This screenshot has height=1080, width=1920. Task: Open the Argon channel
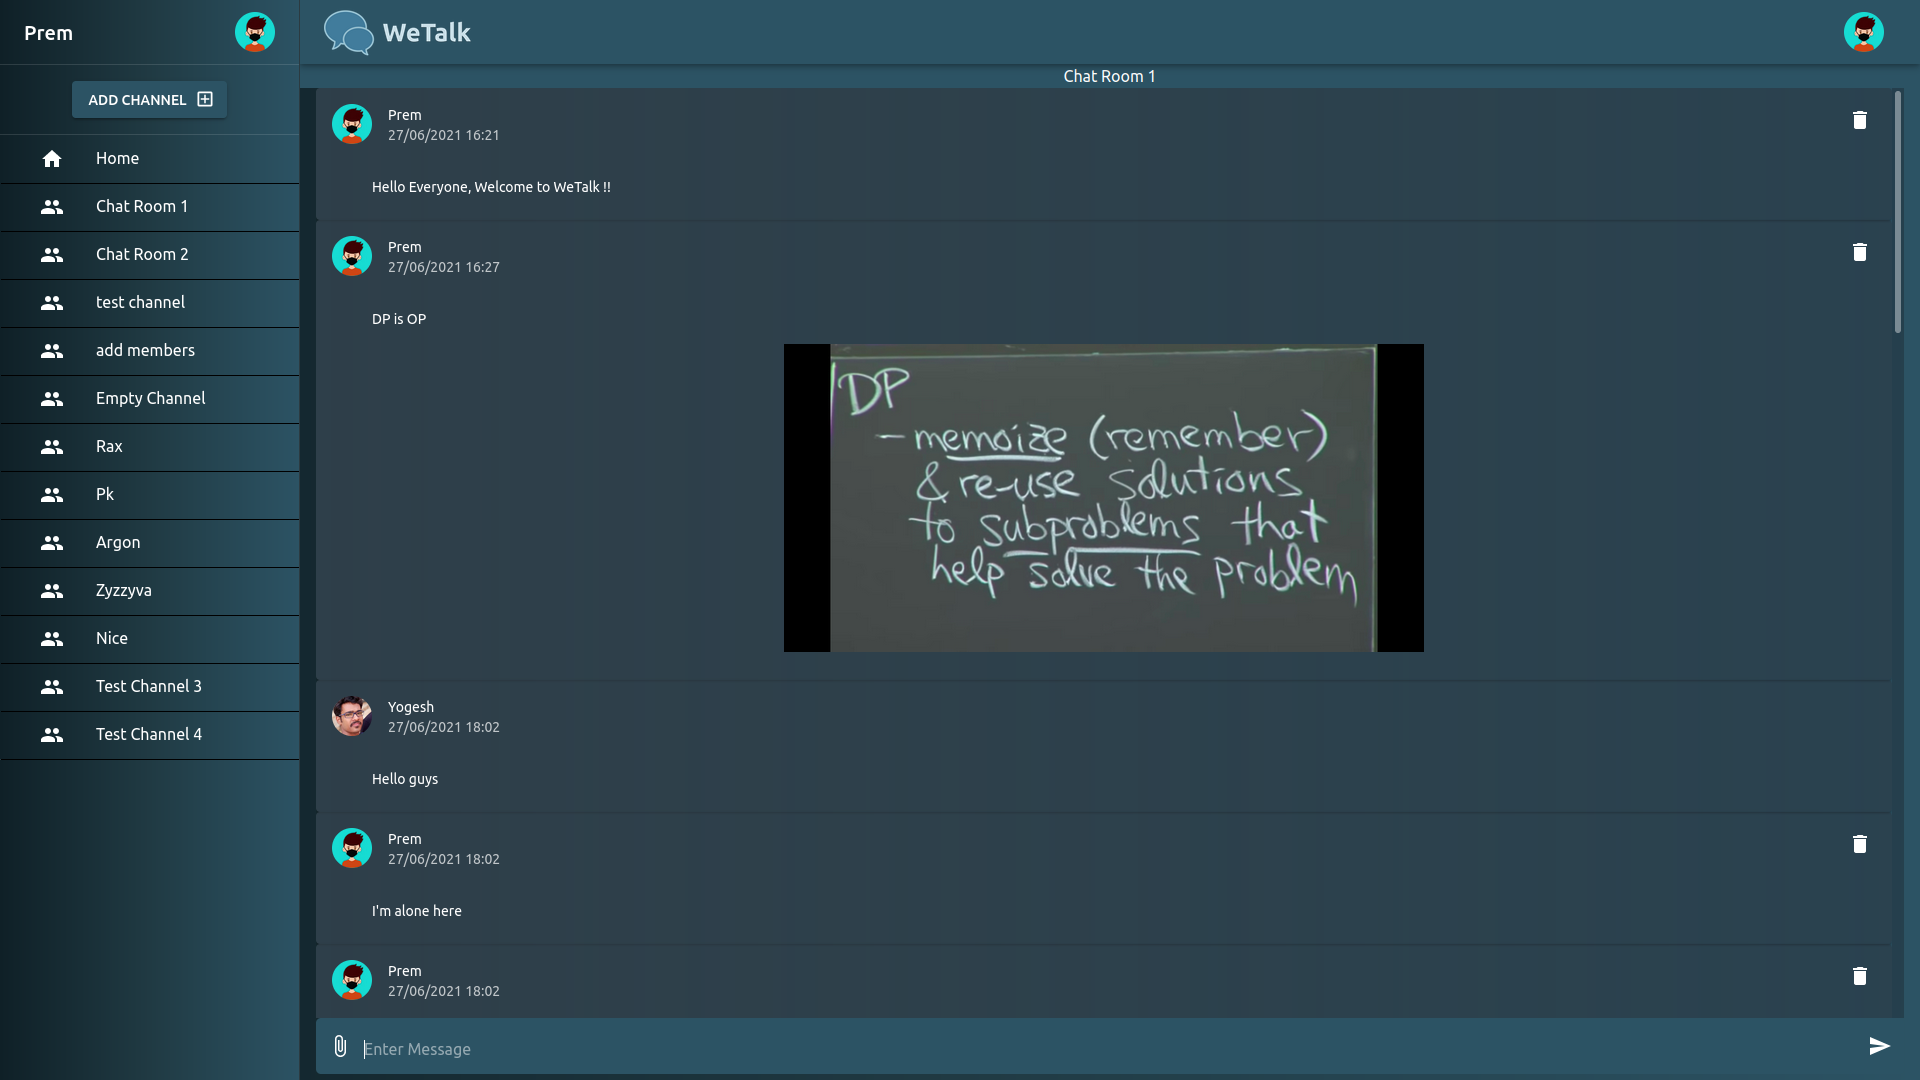tap(118, 542)
